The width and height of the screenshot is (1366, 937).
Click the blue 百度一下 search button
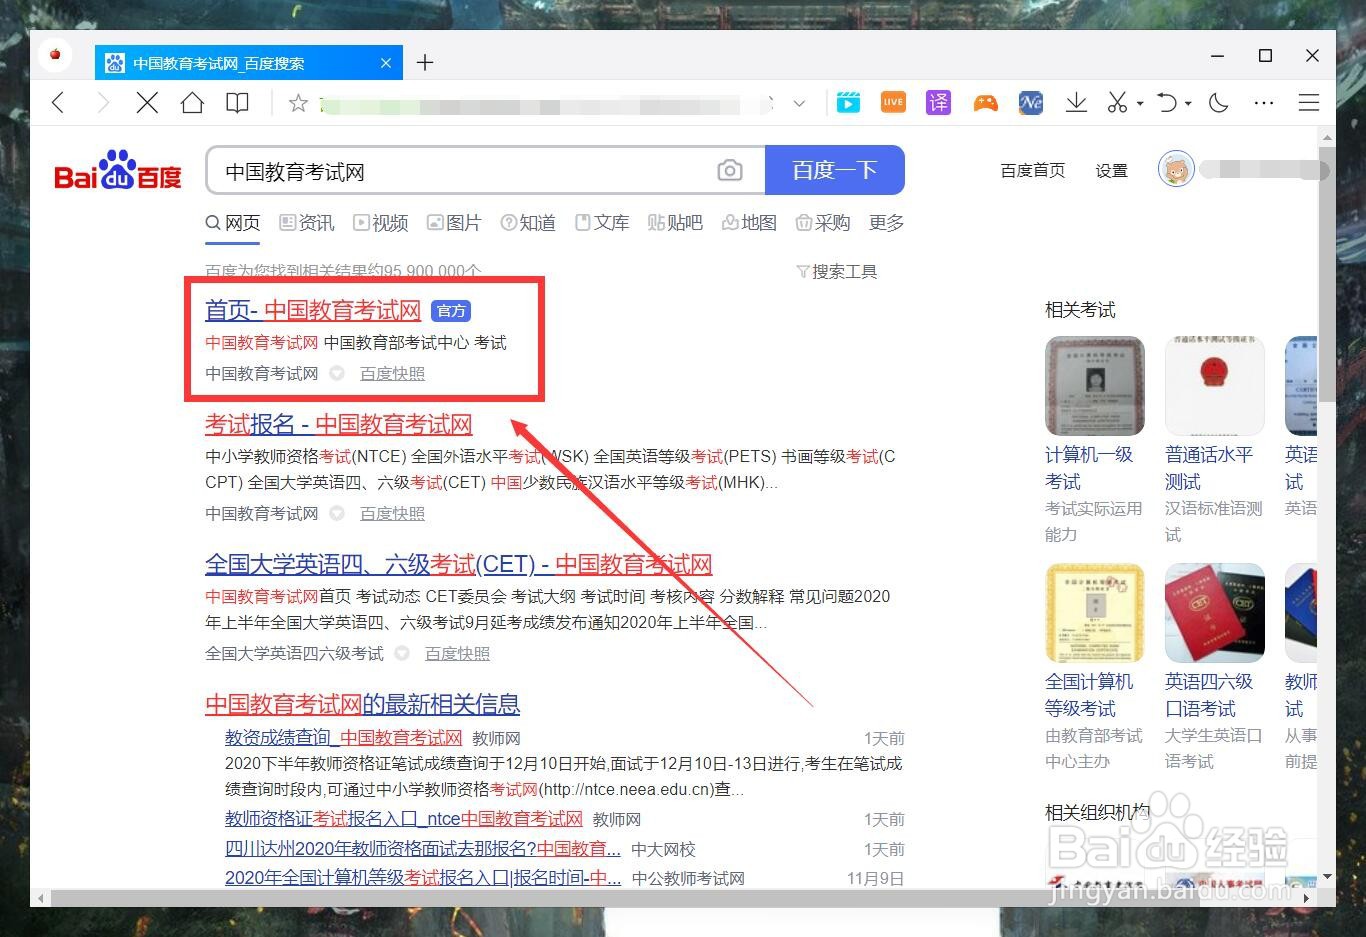(835, 170)
